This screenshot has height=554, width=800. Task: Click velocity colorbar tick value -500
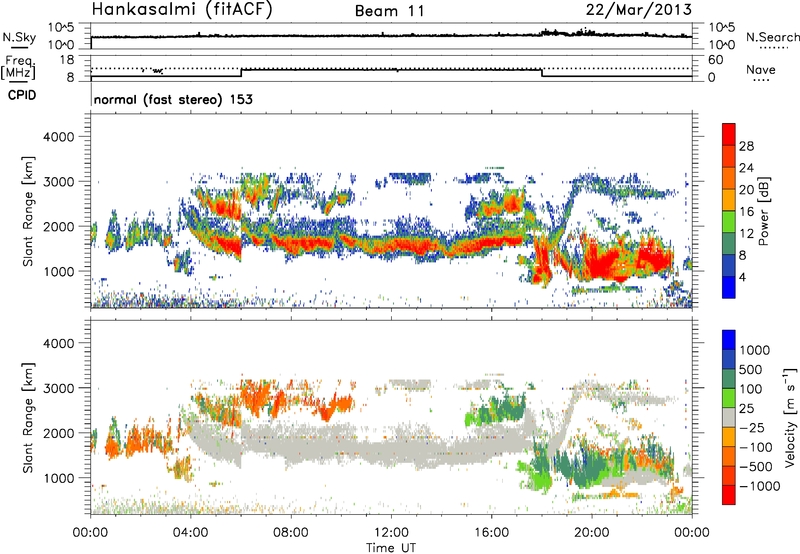pyautogui.click(x=756, y=466)
